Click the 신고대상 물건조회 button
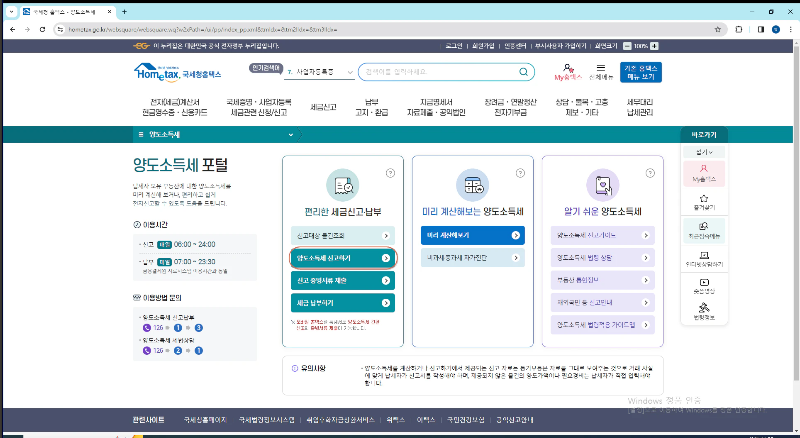This screenshot has width=800, height=438. click(343, 236)
